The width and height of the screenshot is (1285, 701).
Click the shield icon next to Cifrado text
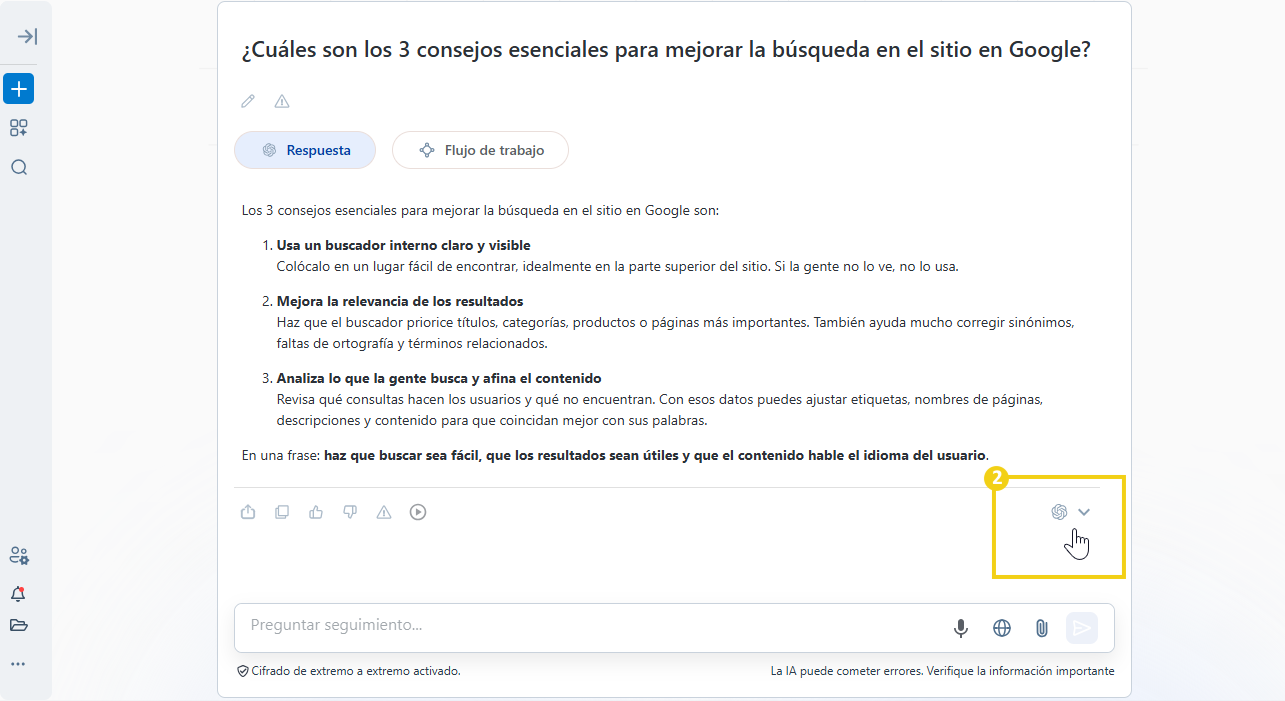tap(242, 672)
